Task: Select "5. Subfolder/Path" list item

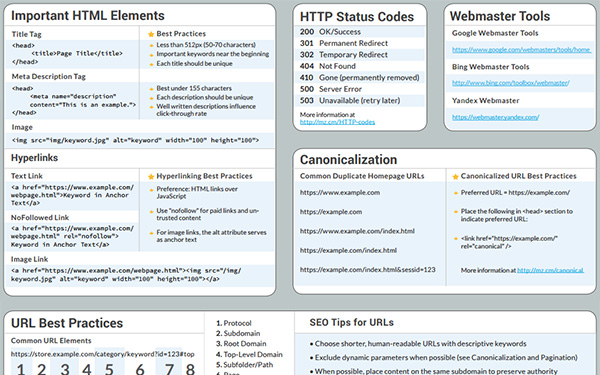Action: (x=244, y=365)
